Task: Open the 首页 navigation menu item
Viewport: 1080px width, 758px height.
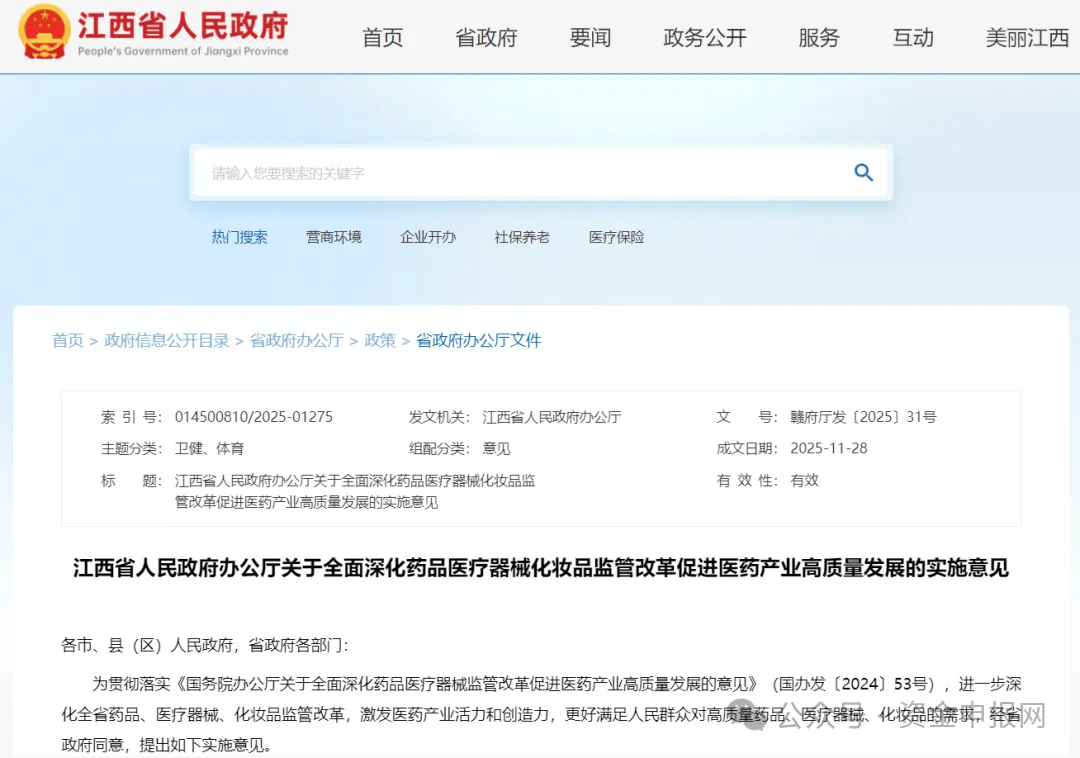Action: point(383,37)
